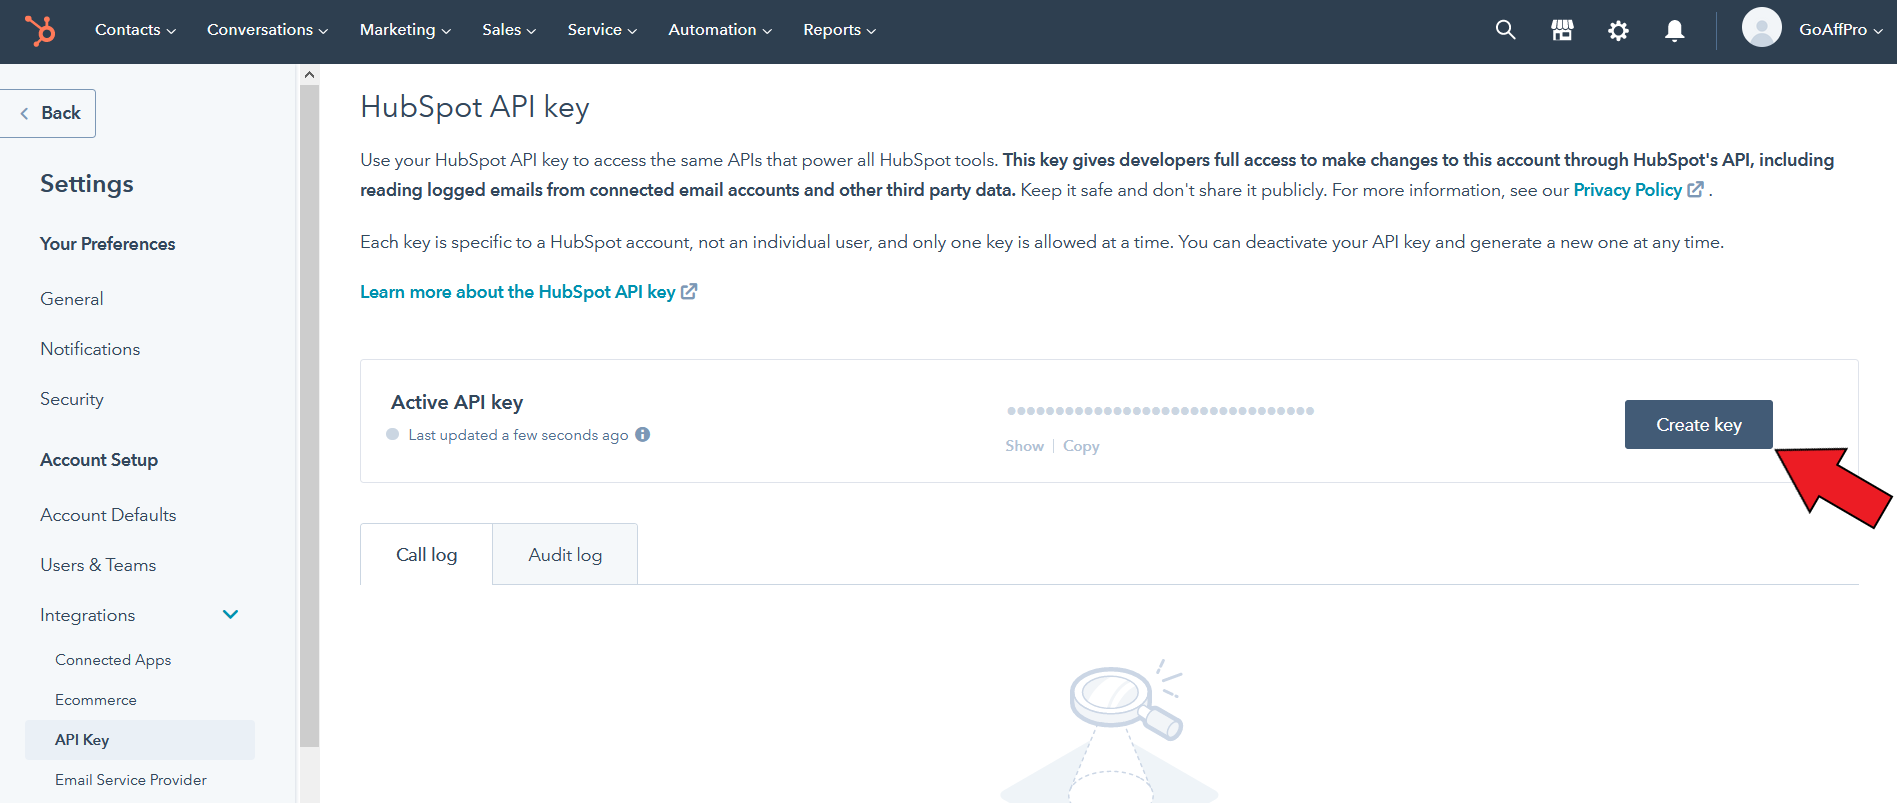The image size is (1897, 803).
Task: Select API Key in the sidebar
Action: tap(140, 740)
